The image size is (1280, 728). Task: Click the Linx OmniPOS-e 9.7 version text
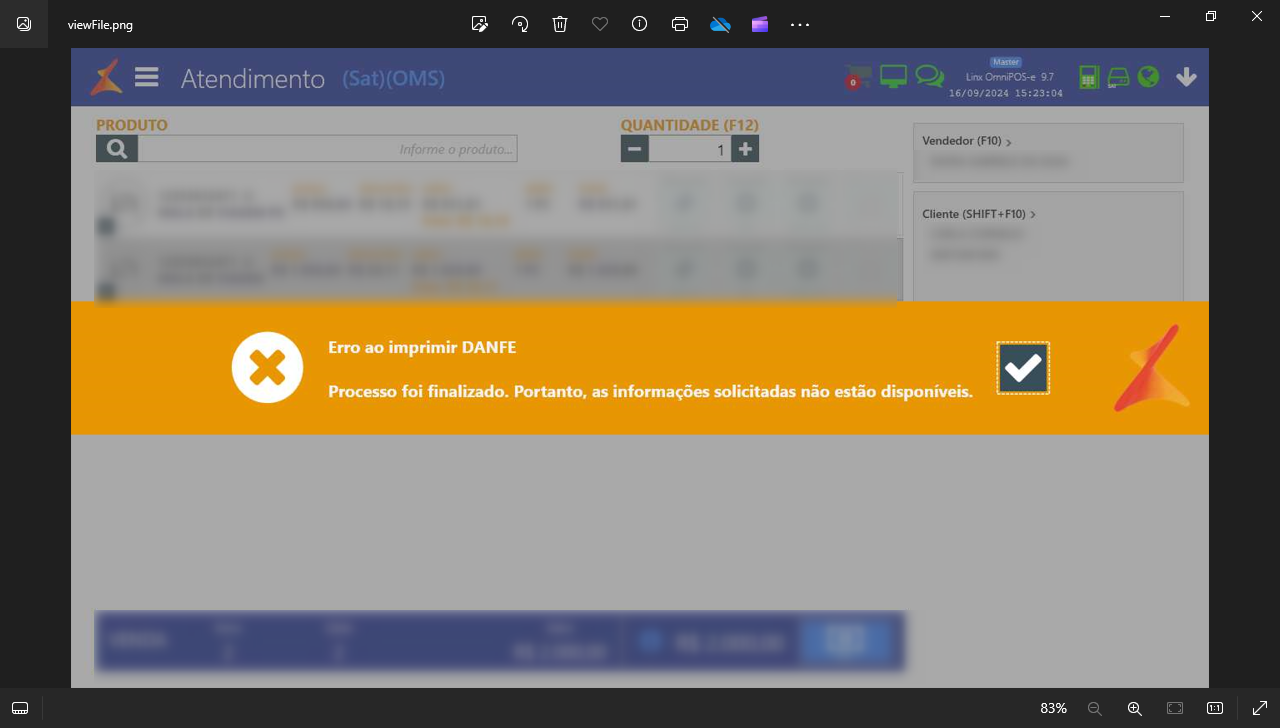[1010, 77]
